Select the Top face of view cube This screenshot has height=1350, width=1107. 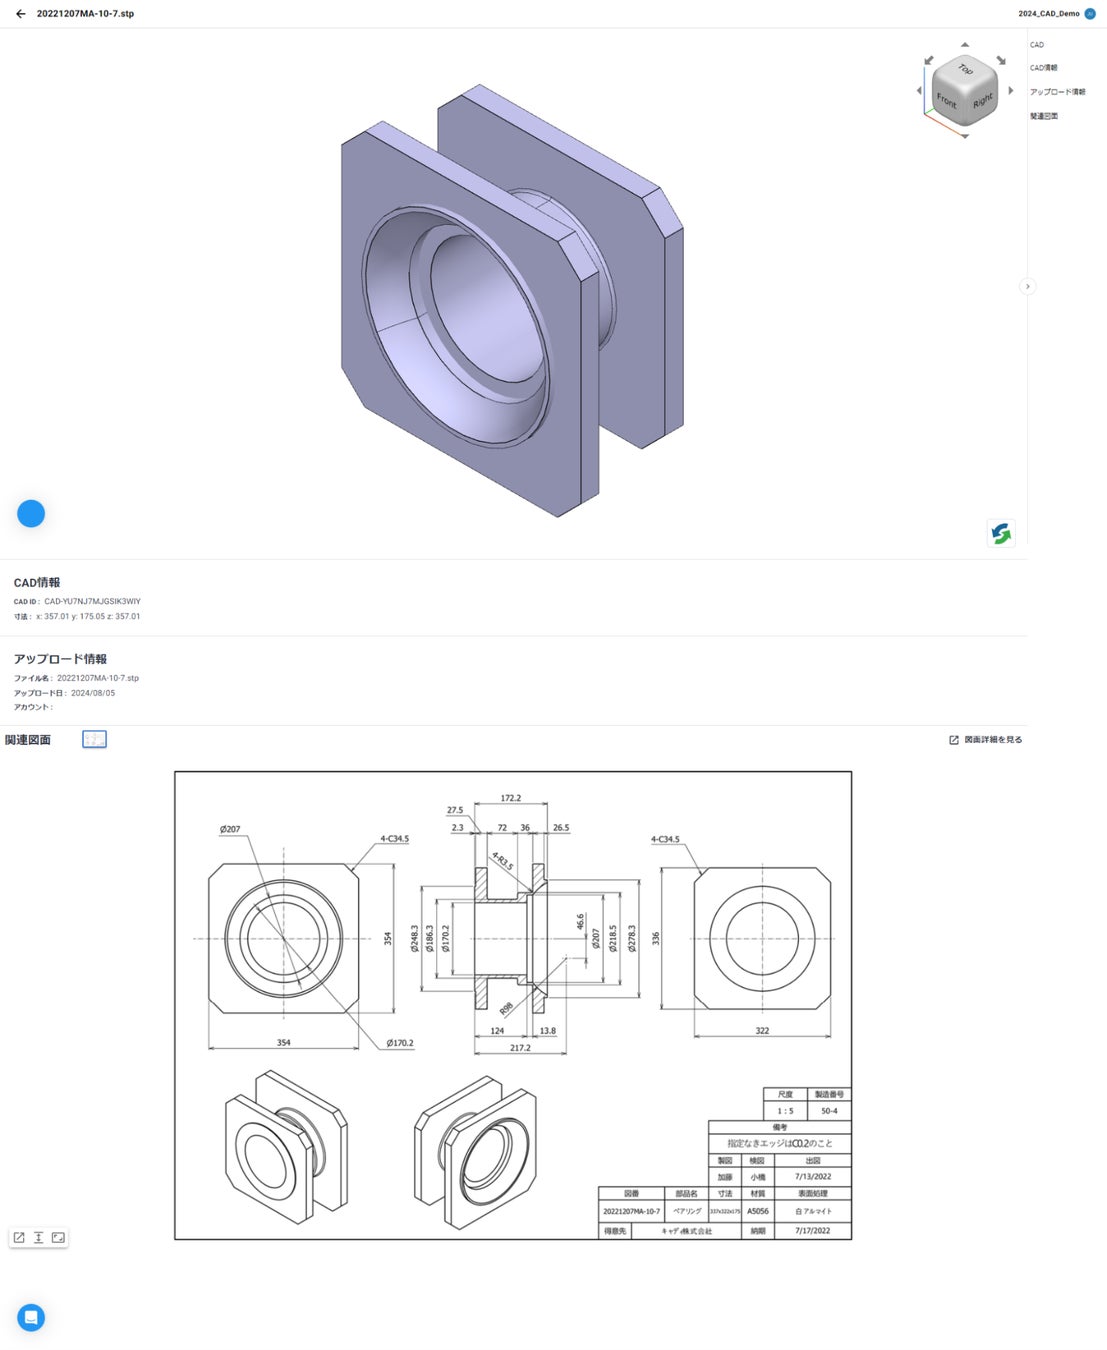[965, 69]
